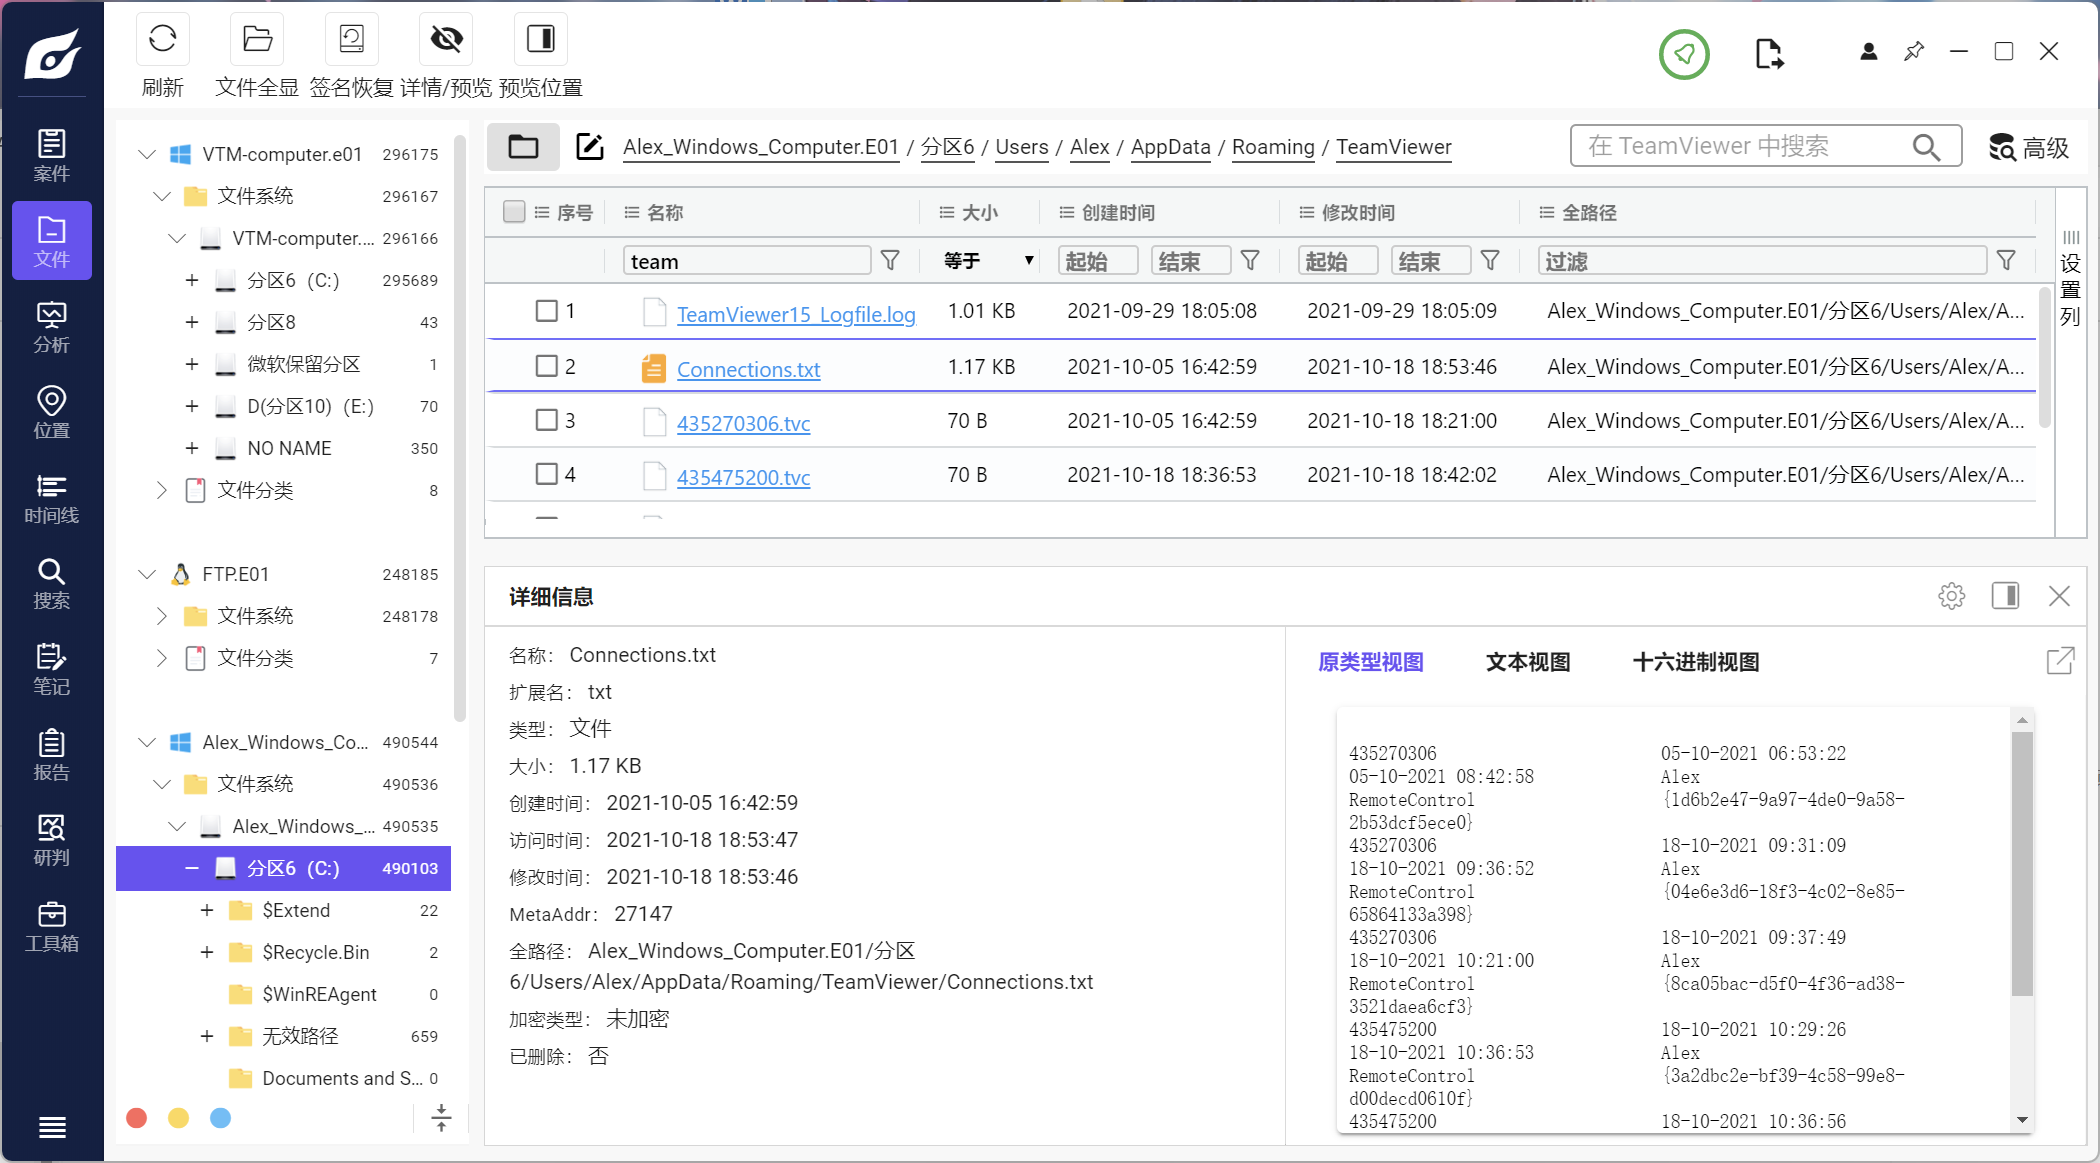Pop out the preview in new window
Image resolution: width=2100 pixels, height=1163 pixels.
click(x=2060, y=661)
